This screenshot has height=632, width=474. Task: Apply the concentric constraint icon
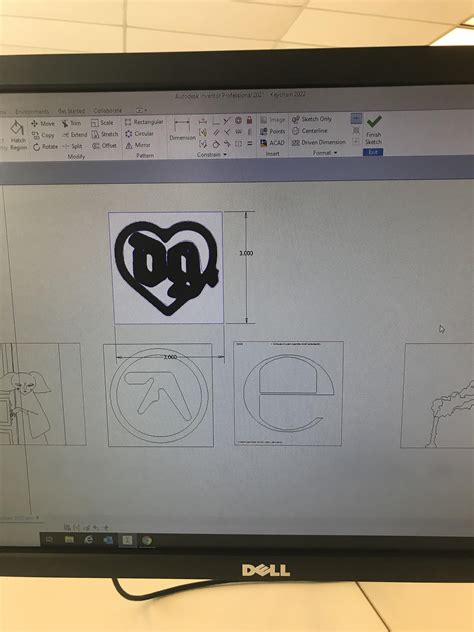[238, 120]
